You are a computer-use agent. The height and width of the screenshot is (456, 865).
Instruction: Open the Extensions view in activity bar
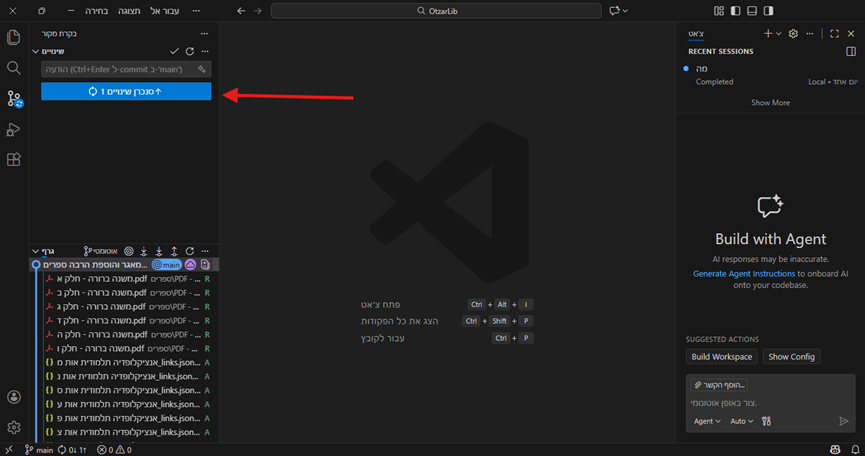pyautogui.click(x=14, y=159)
